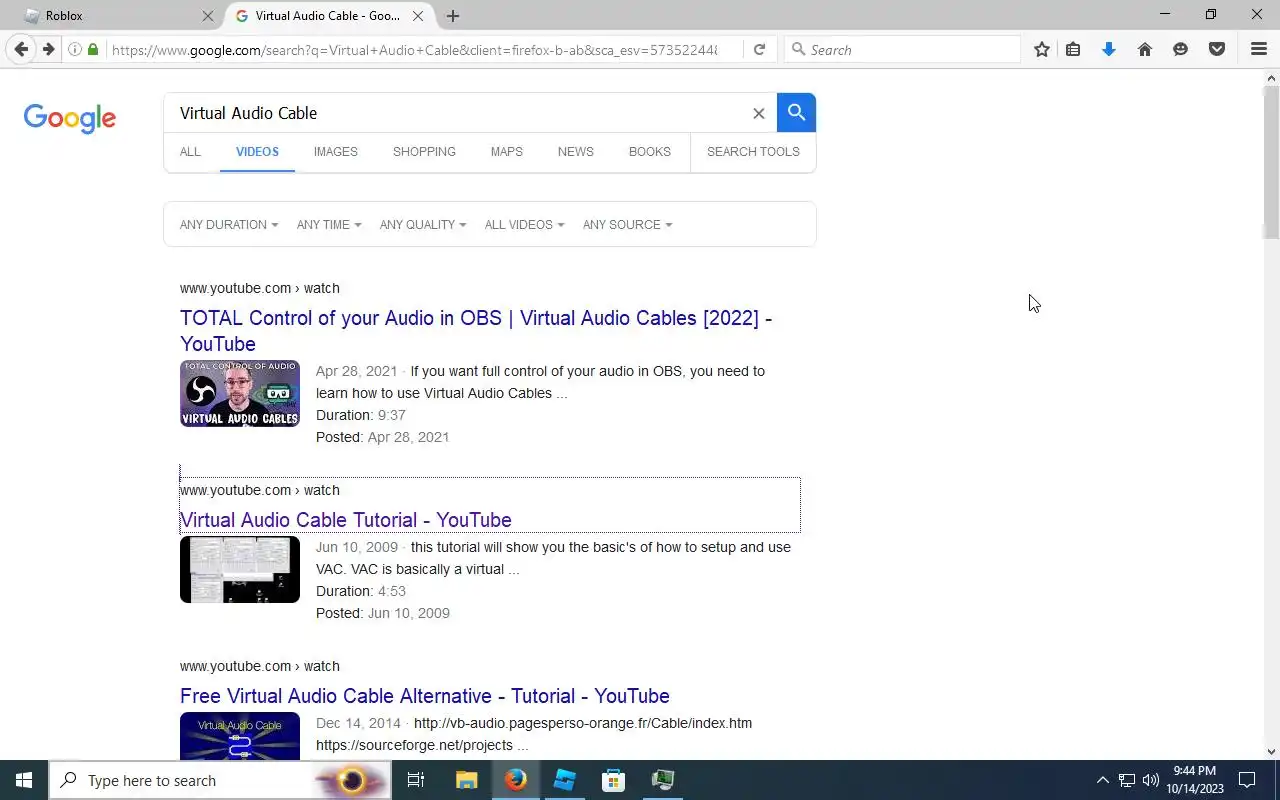The width and height of the screenshot is (1280, 800).
Task: Reload the page with refresh icon
Action: tap(759, 49)
